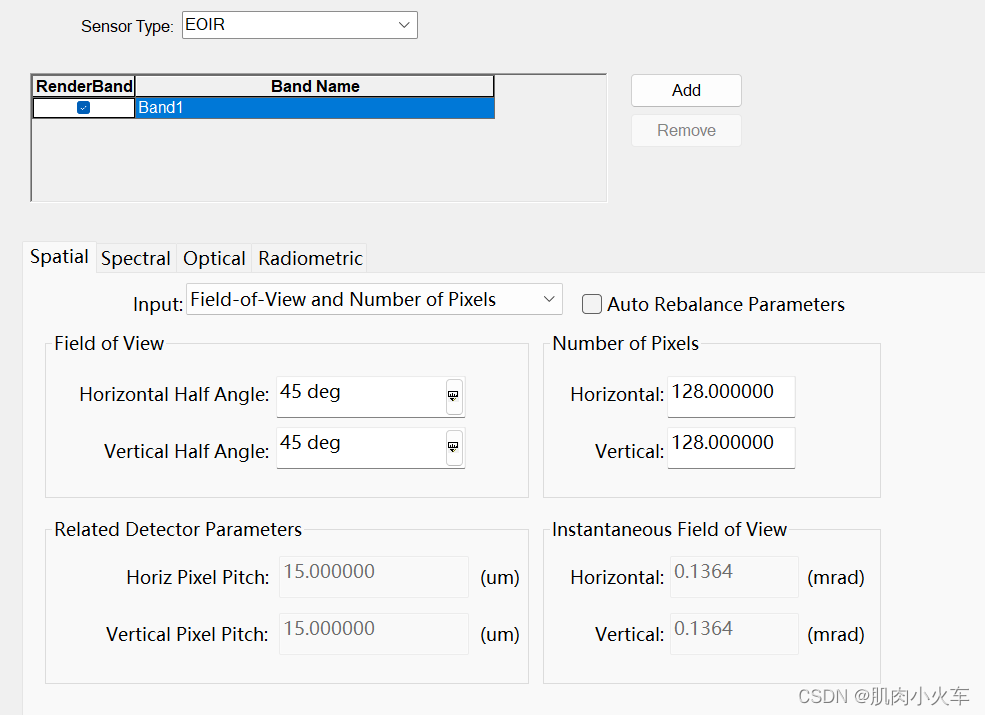The height and width of the screenshot is (715, 985).
Task: Click the Horiz Pixel Pitch field
Action: tap(373, 577)
